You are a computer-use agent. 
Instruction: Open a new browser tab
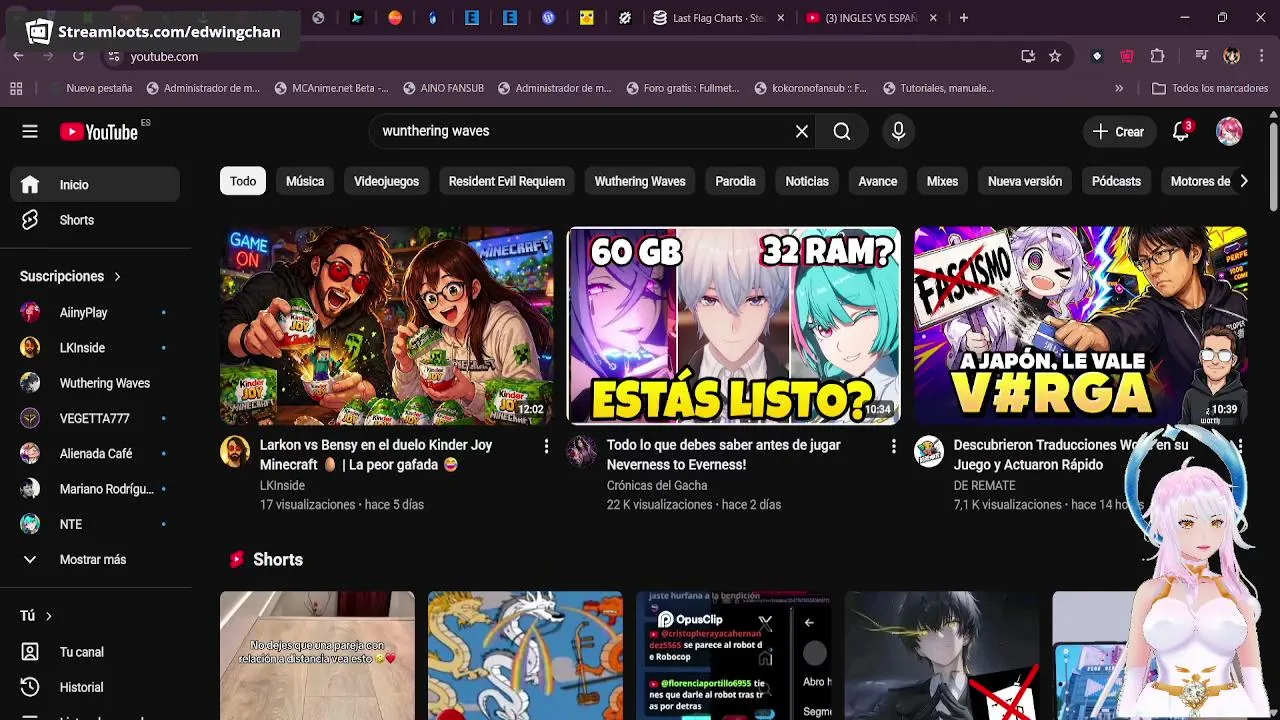964,18
